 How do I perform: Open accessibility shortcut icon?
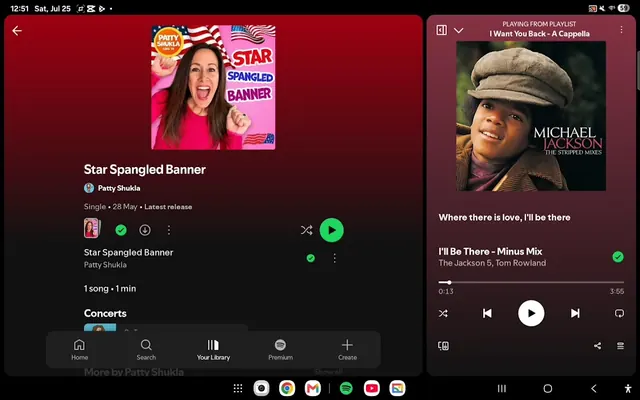pos(628,388)
